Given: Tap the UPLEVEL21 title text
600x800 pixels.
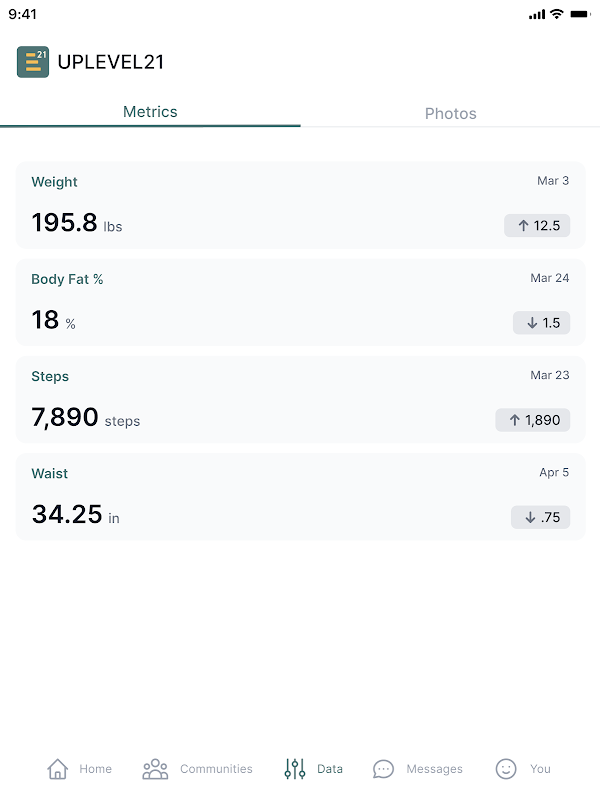Looking at the screenshot, I should click(111, 62).
